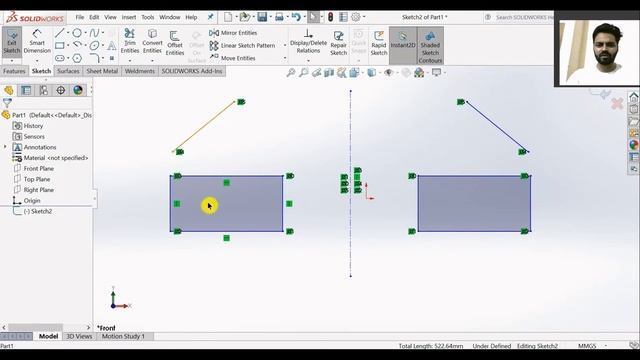The height and width of the screenshot is (360, 640).
Task: Select the Ellipse sketch tool
Action: (94, 45)
